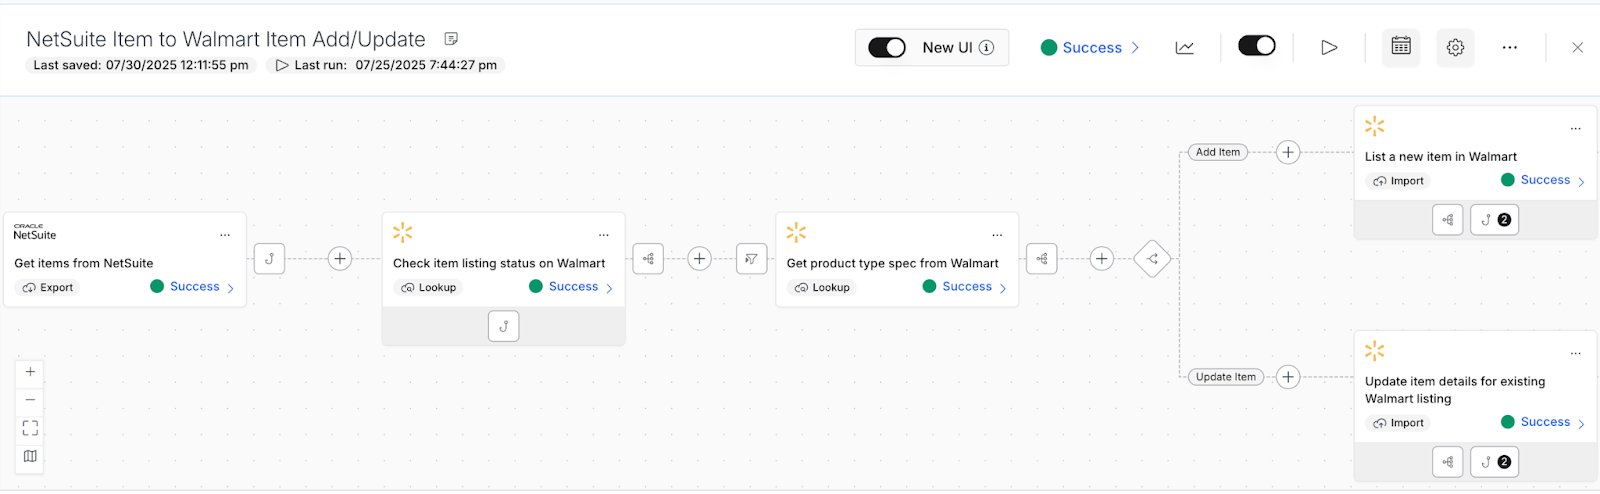Click Oracle NetSuite logo on export card
The image size is (1600, 494).
pos(35,232)
